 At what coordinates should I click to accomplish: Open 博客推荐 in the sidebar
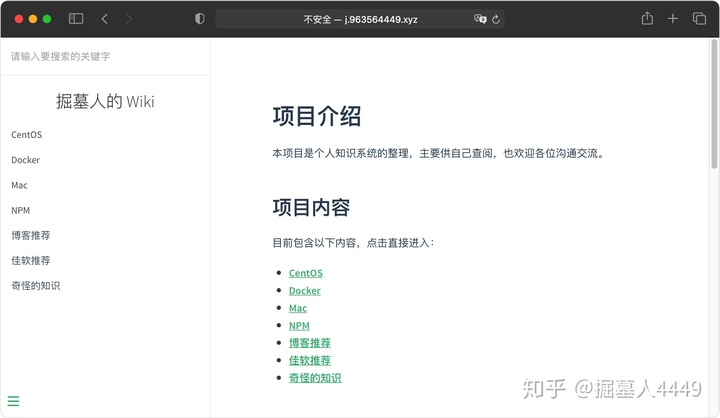pyautogui.click(x=31, y=235)
